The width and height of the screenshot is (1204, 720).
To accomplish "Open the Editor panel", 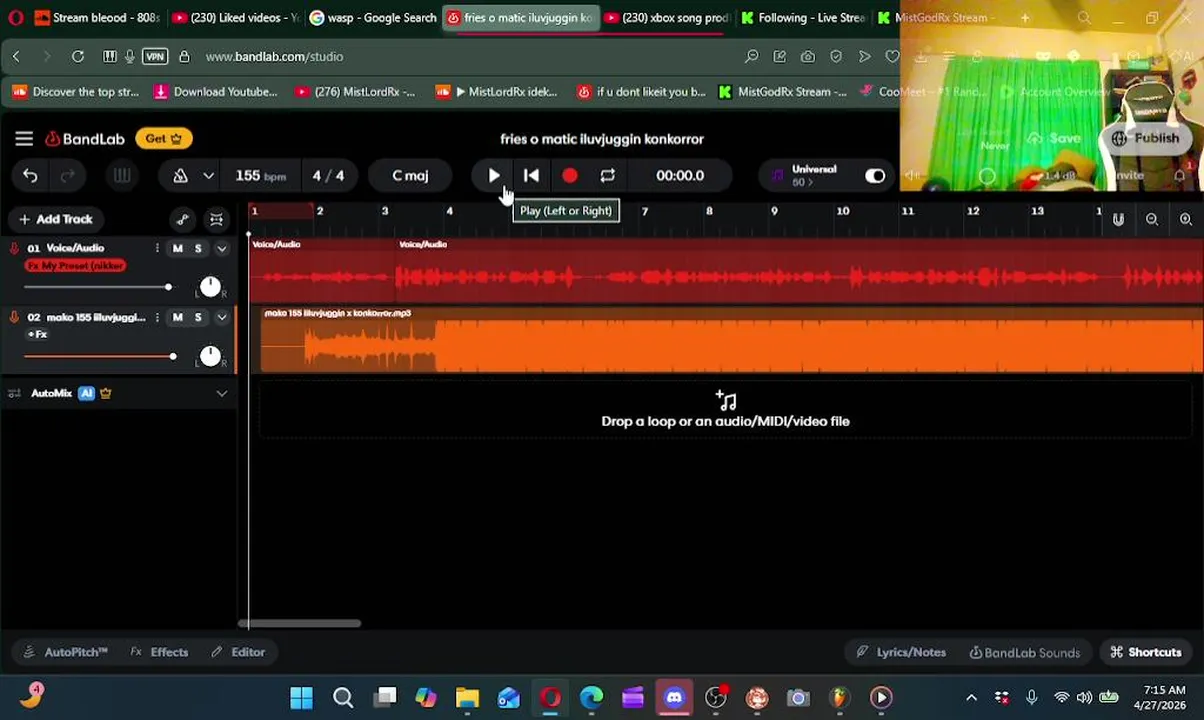I will pos(238,653).
